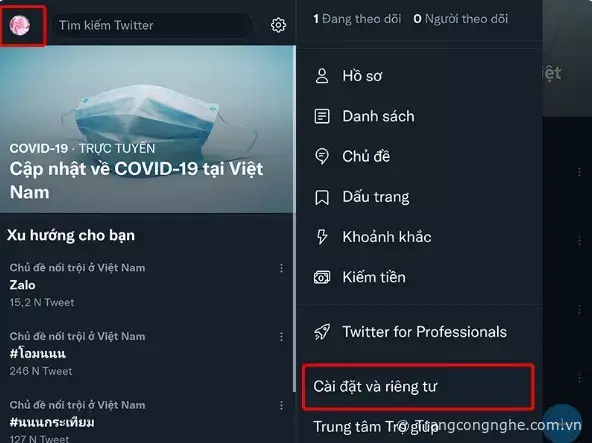
Task: Click the Dấu trang bookmark icon
Action: pyautogui.click(x=322, y=197)
